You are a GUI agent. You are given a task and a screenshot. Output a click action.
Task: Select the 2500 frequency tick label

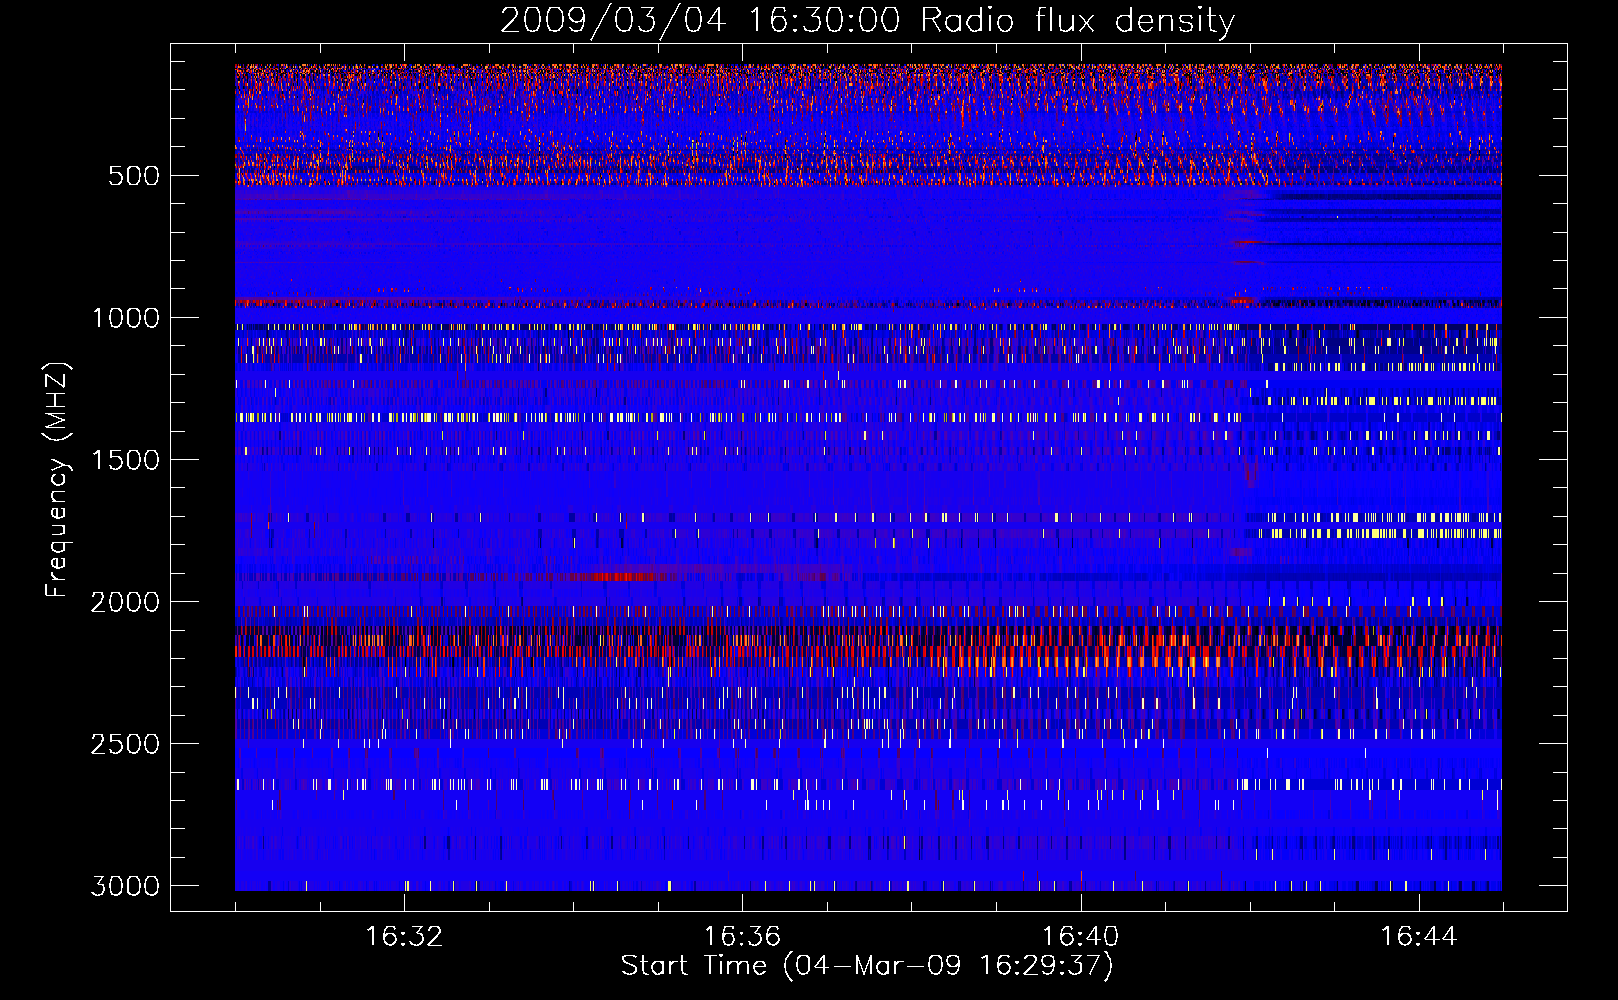click(x=125, y=744)
